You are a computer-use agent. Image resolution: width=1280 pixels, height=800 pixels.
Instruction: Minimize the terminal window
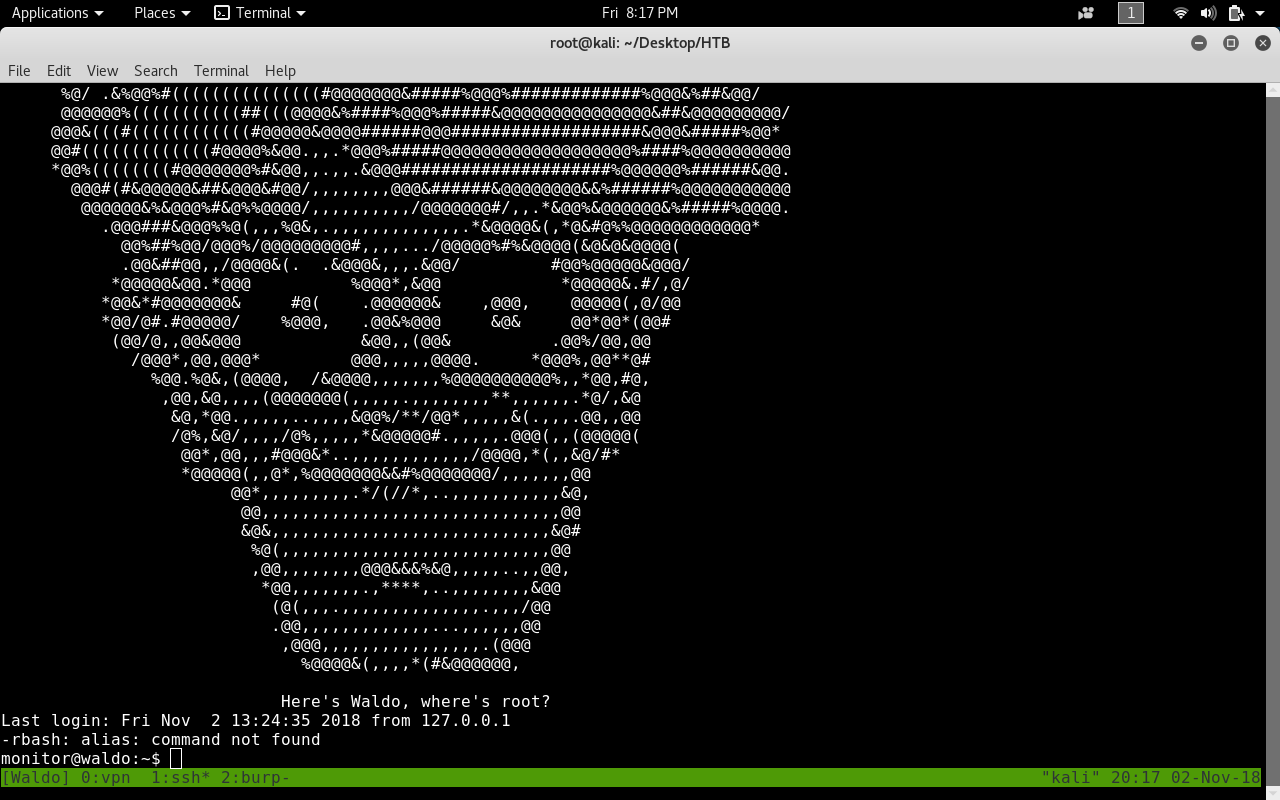1199,43
